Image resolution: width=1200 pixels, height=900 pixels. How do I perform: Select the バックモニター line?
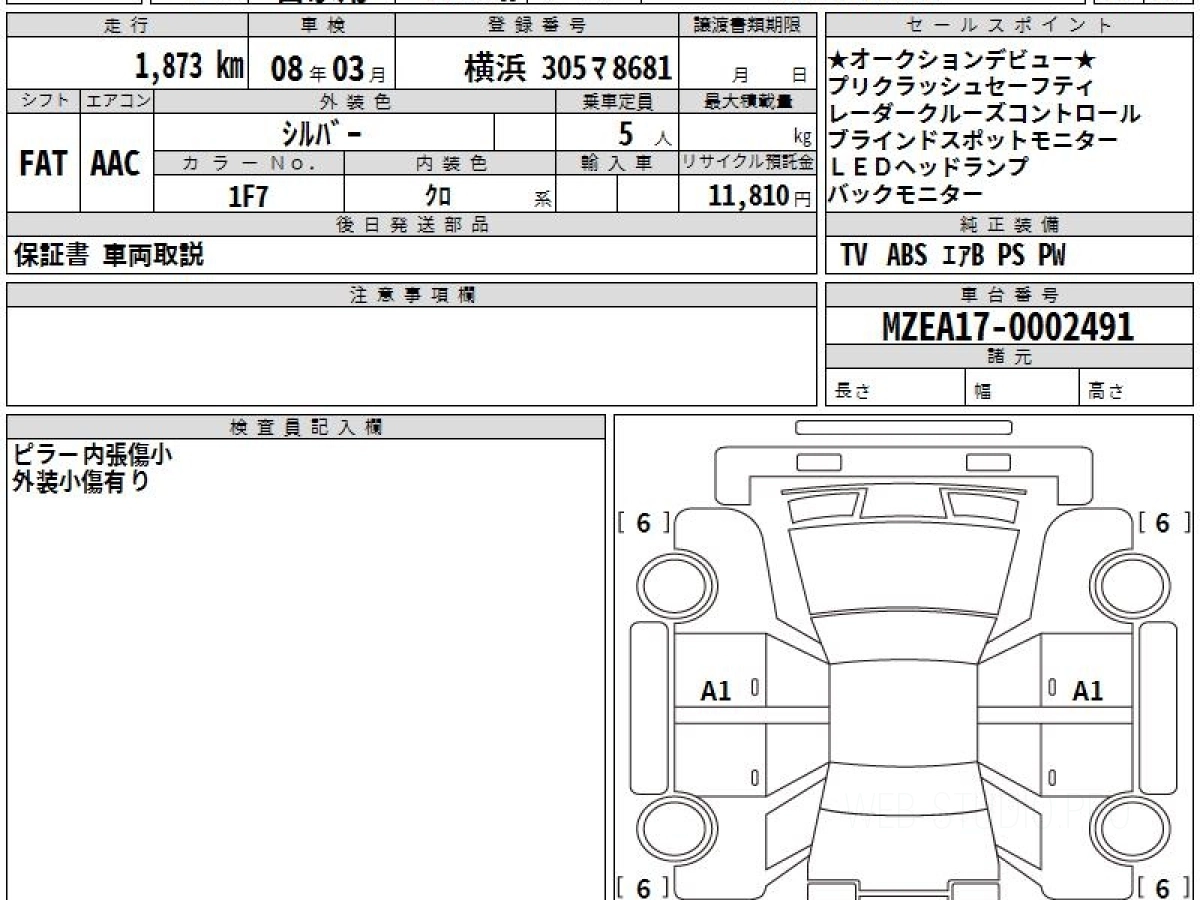pos(906,195)
